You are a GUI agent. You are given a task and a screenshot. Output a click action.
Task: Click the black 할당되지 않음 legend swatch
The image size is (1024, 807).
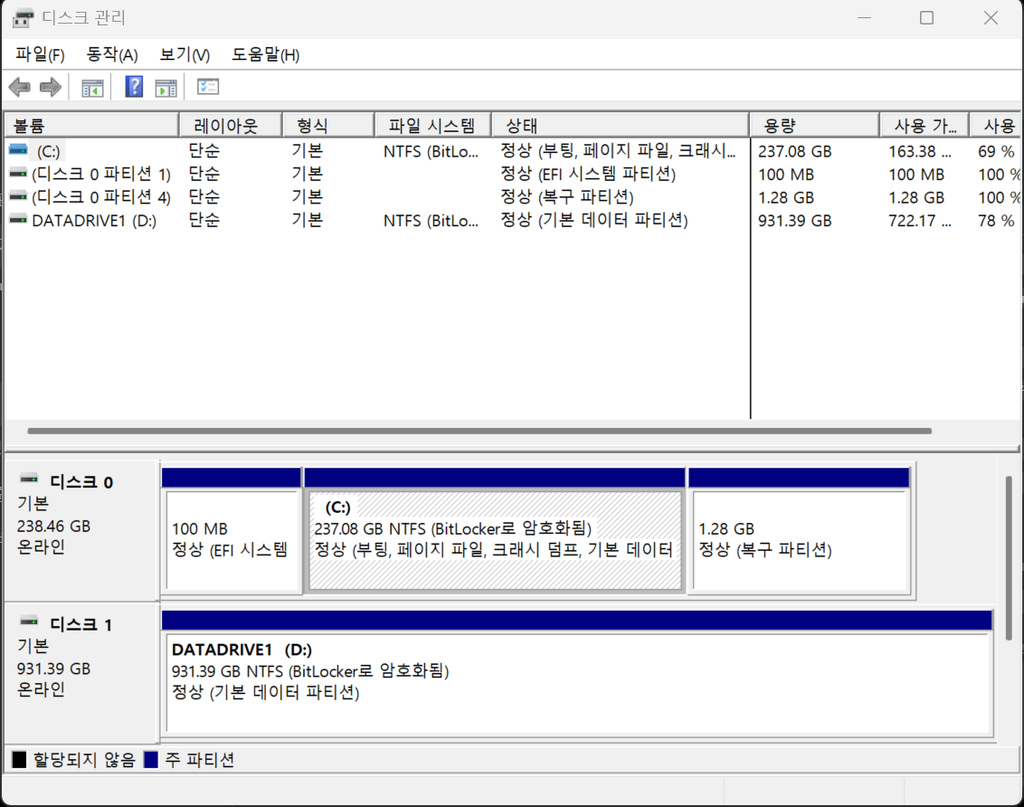pyautogui.click(x=20, y=759)
